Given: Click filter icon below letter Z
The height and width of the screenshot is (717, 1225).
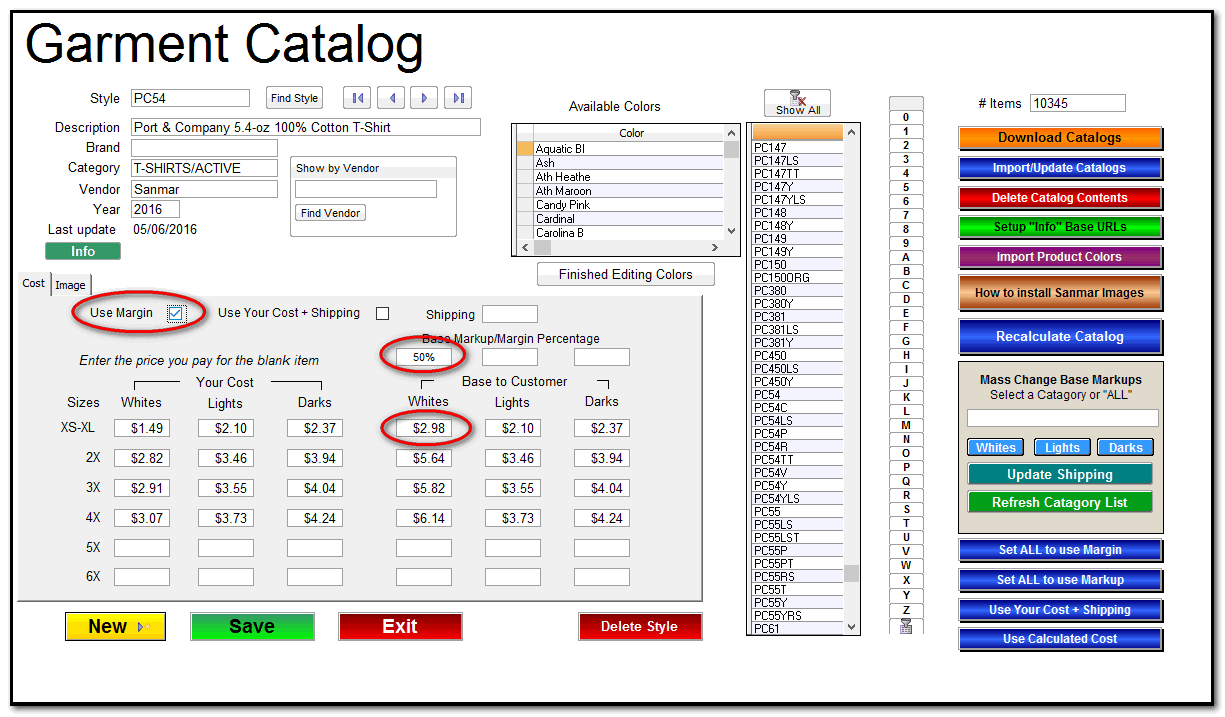Looking at the screenshot, I should (x=906, y=627).
